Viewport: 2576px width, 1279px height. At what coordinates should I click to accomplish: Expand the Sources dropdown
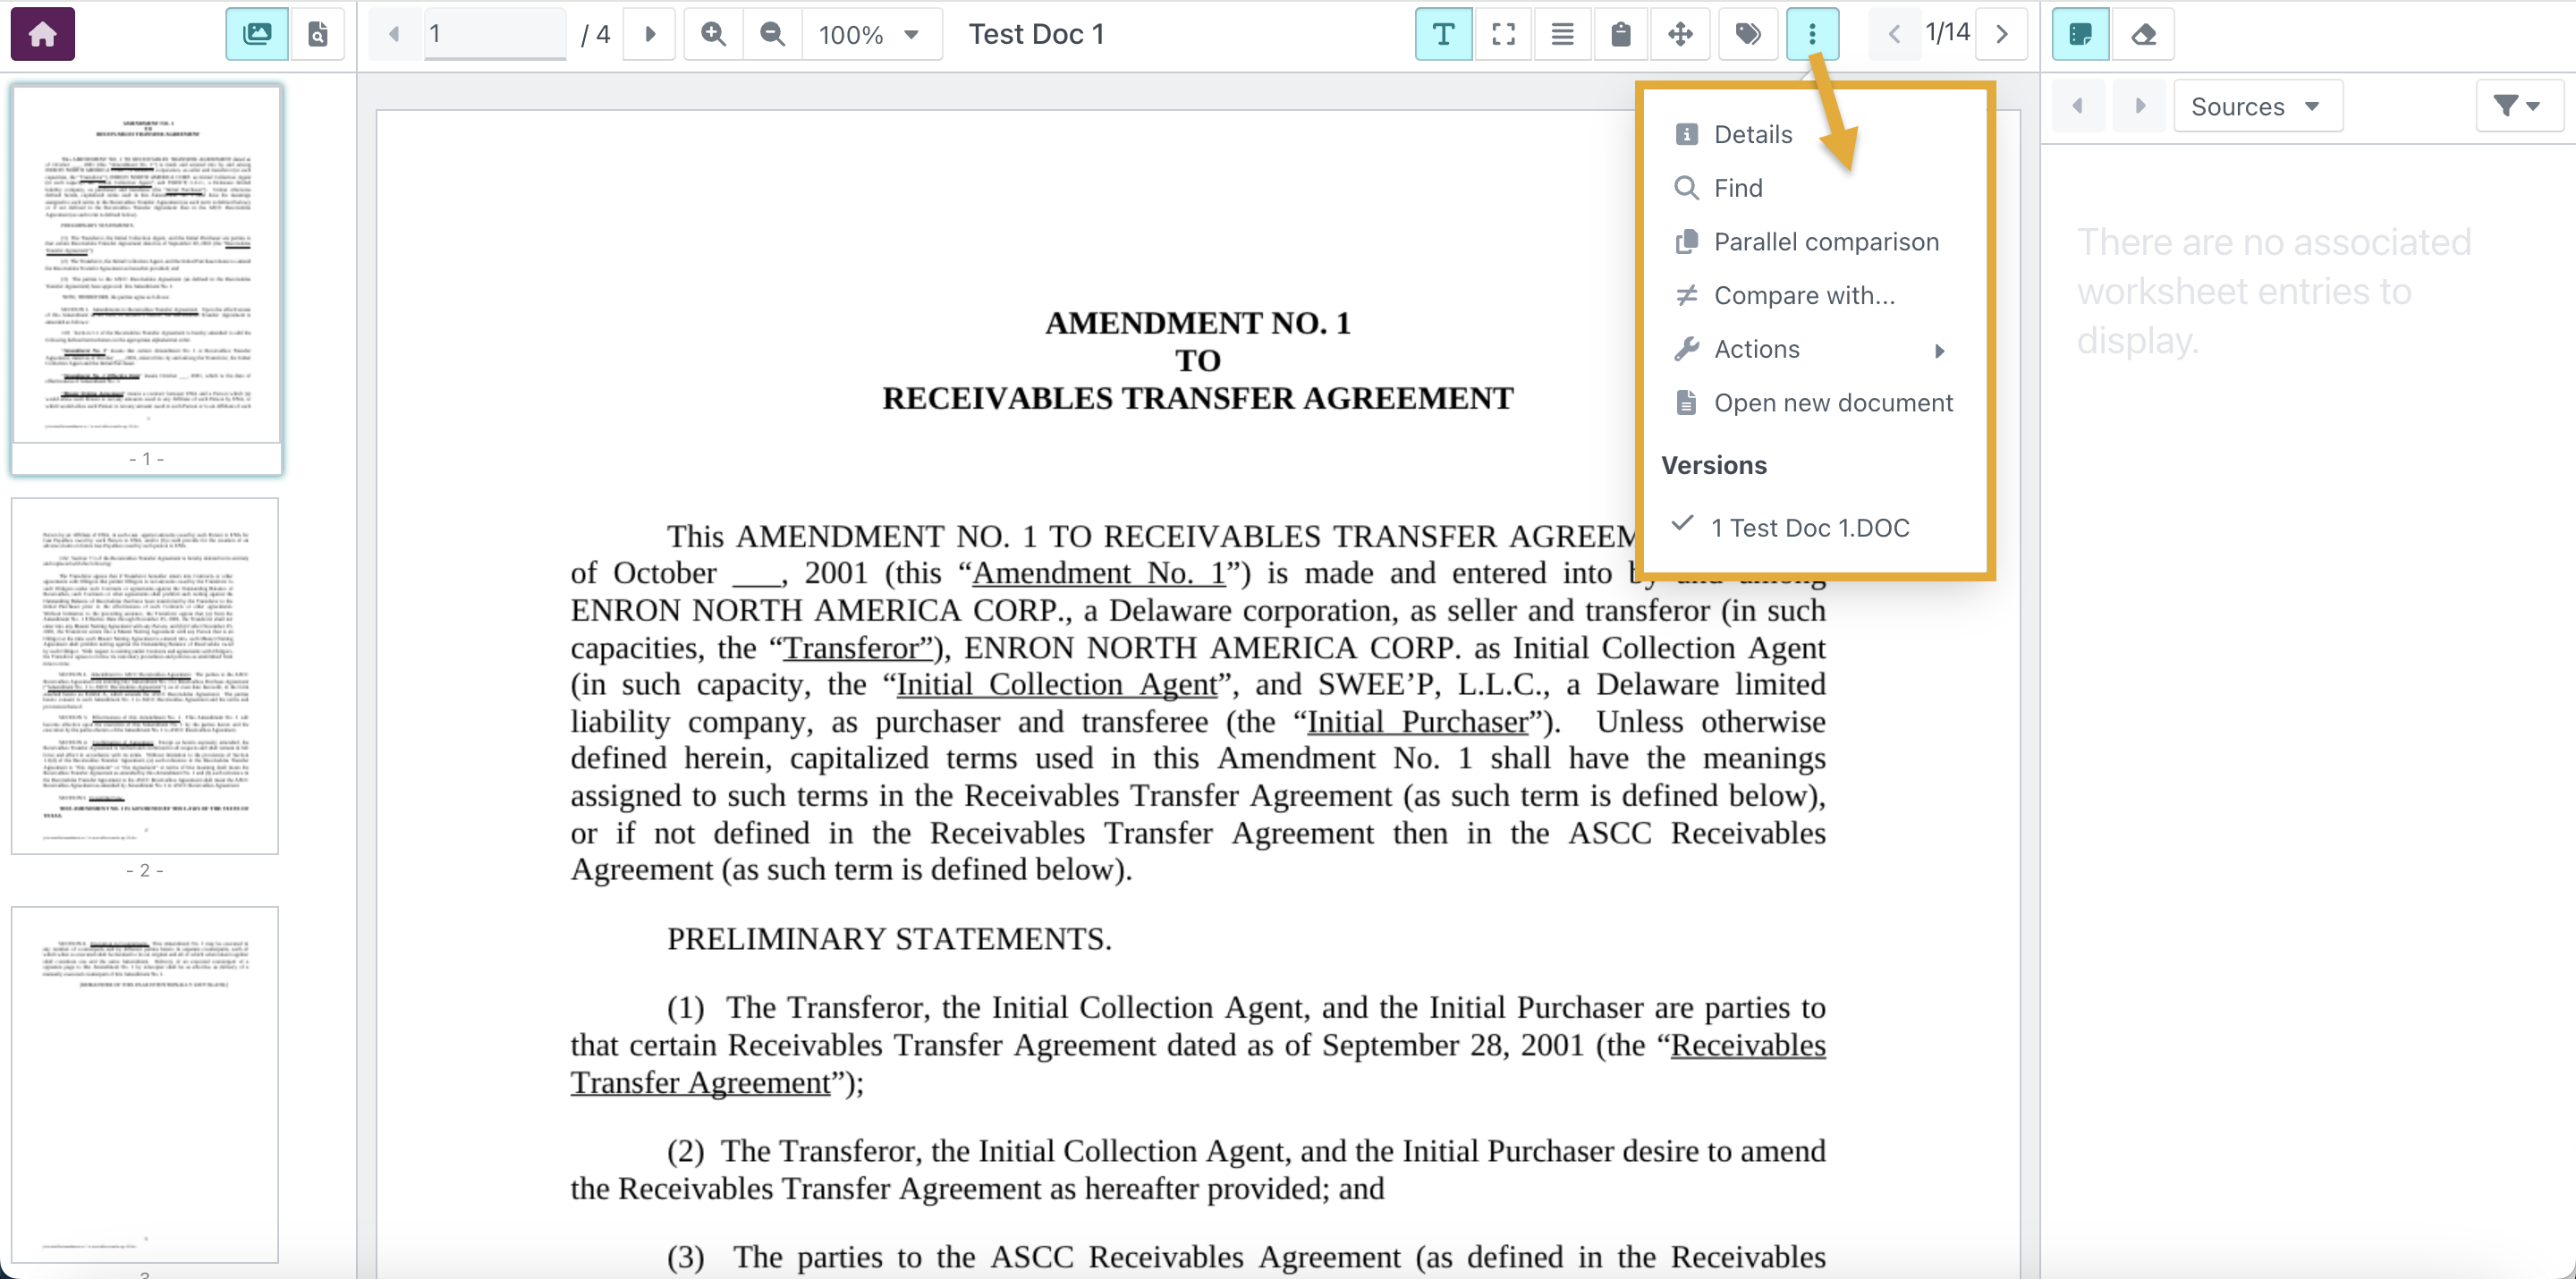[x=2256, y=106]
